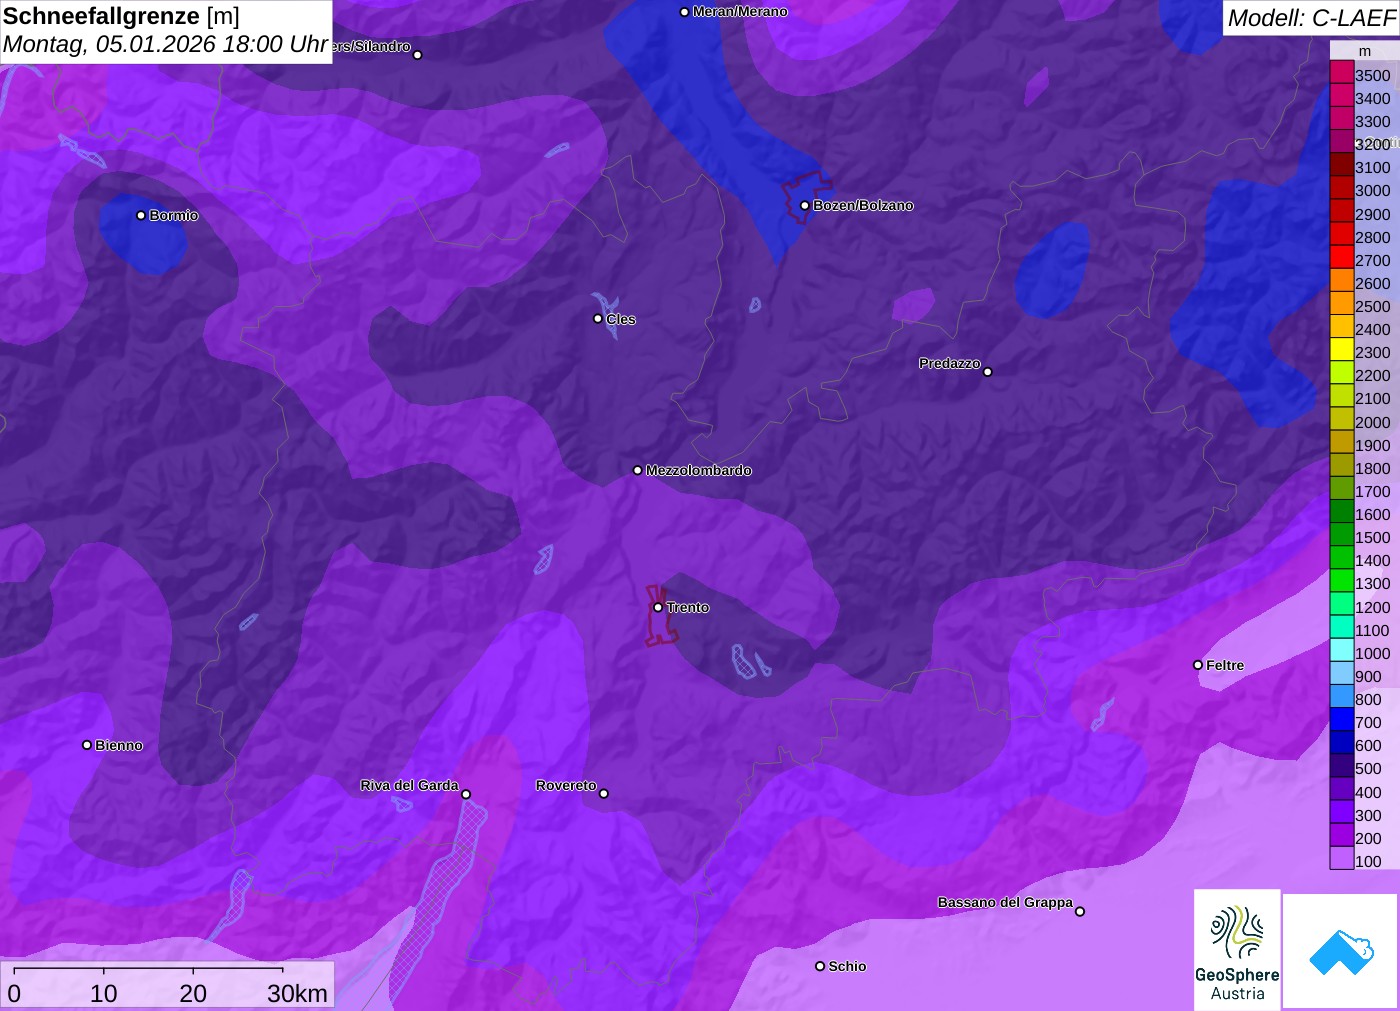Viewport: 1400px width, 1011px height.
Task: Click the Bozen/Bolzano marker dot
Action: click(x=805, y=206)
